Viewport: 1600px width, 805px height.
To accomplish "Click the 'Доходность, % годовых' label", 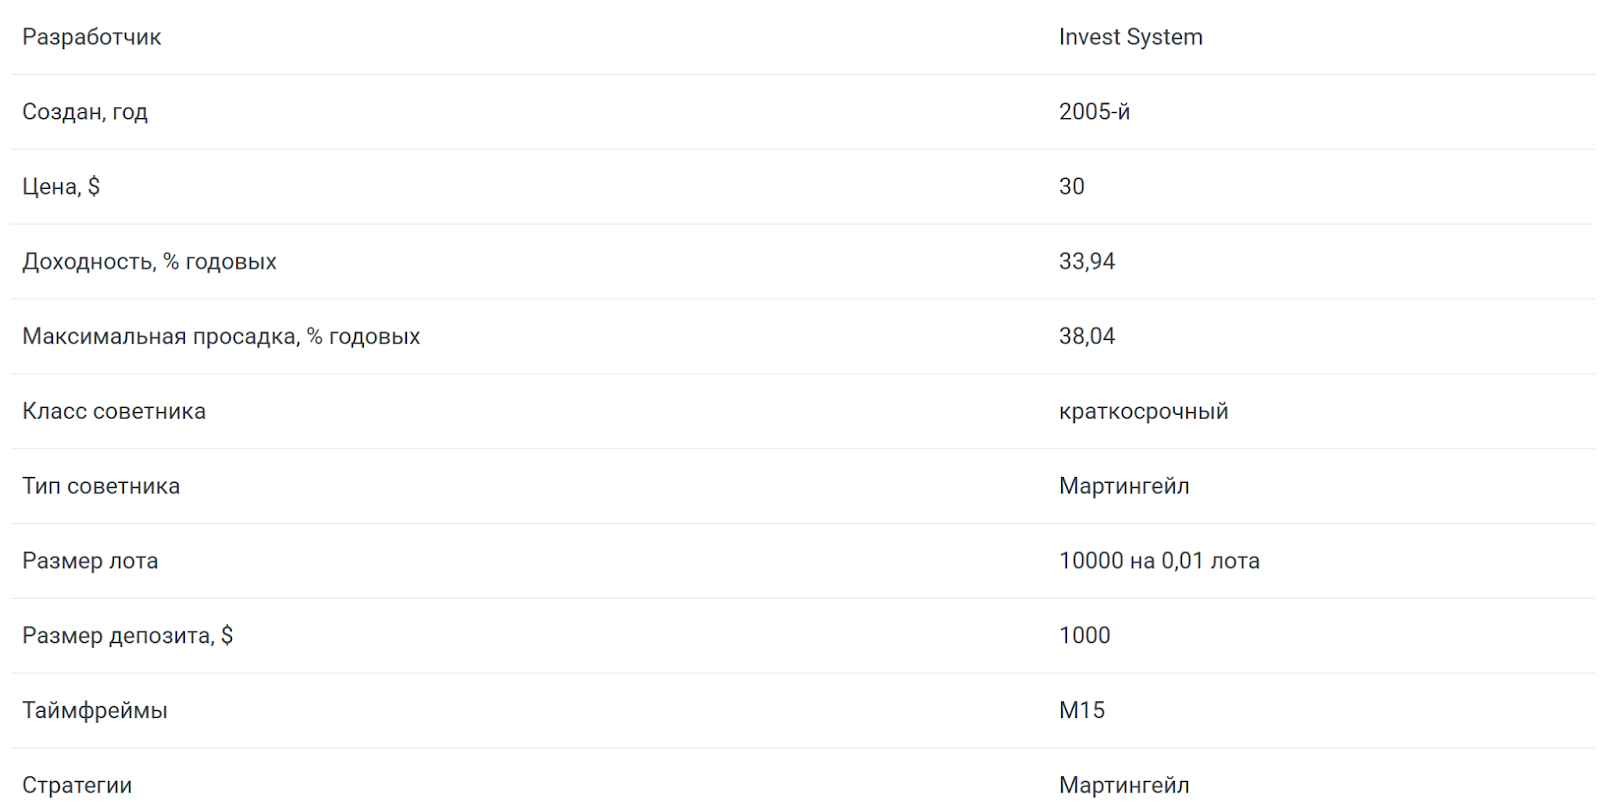I will [x=149, y=262].
